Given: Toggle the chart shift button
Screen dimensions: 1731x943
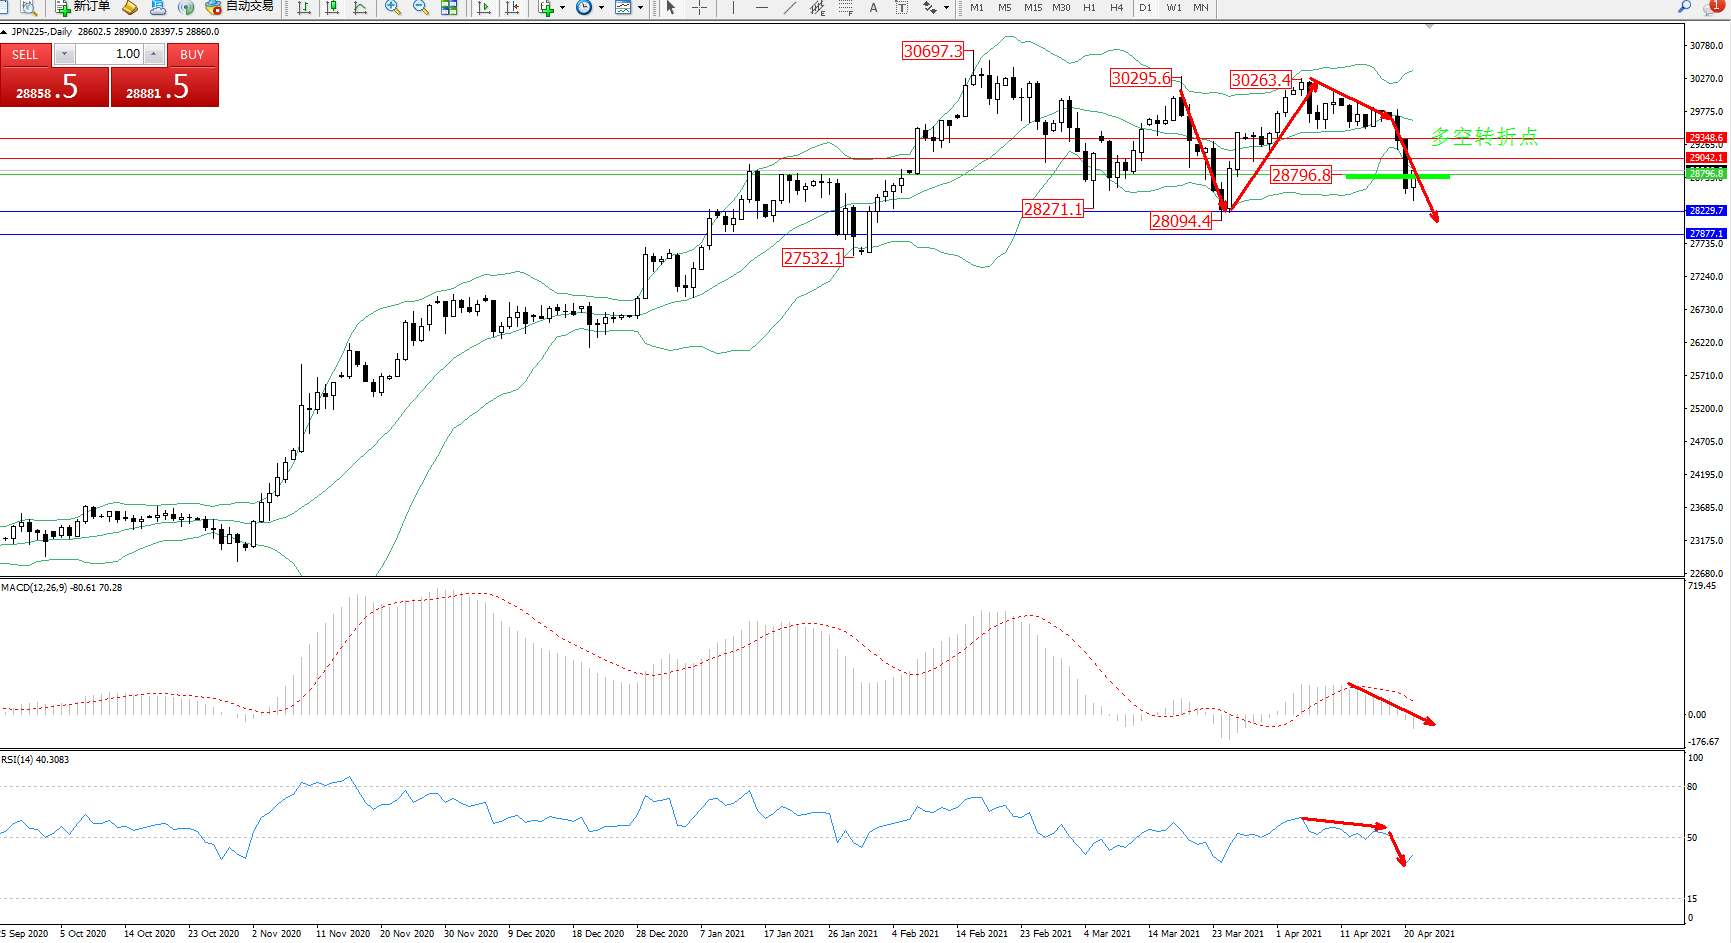Looking at the screenshot, I should coord(512,8).
